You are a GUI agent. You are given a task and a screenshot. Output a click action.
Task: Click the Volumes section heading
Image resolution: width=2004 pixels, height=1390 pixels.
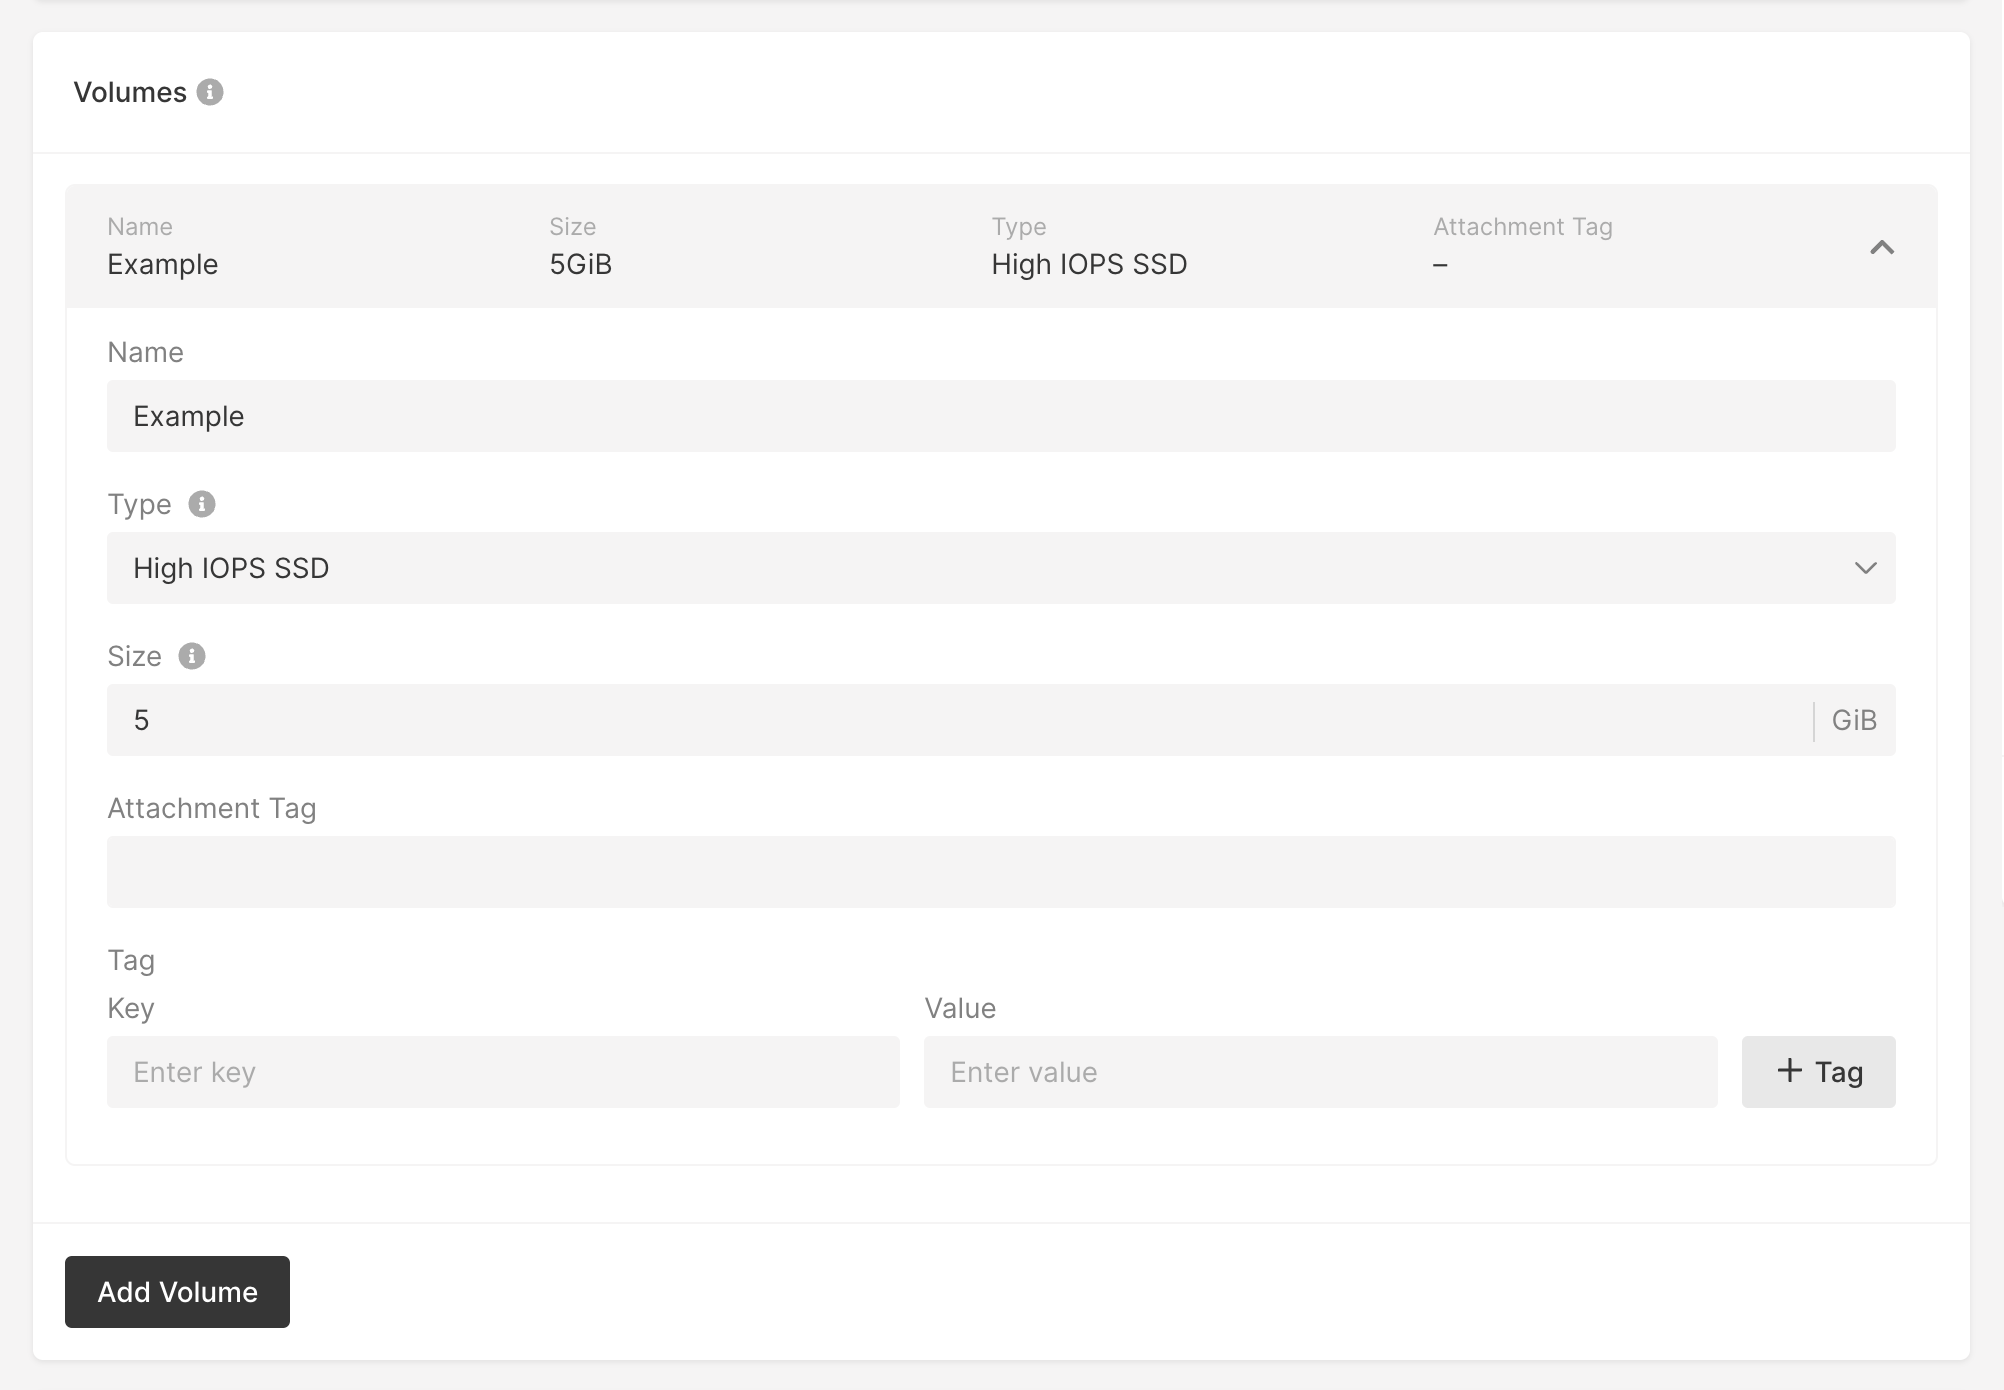[x=130, y=92]
